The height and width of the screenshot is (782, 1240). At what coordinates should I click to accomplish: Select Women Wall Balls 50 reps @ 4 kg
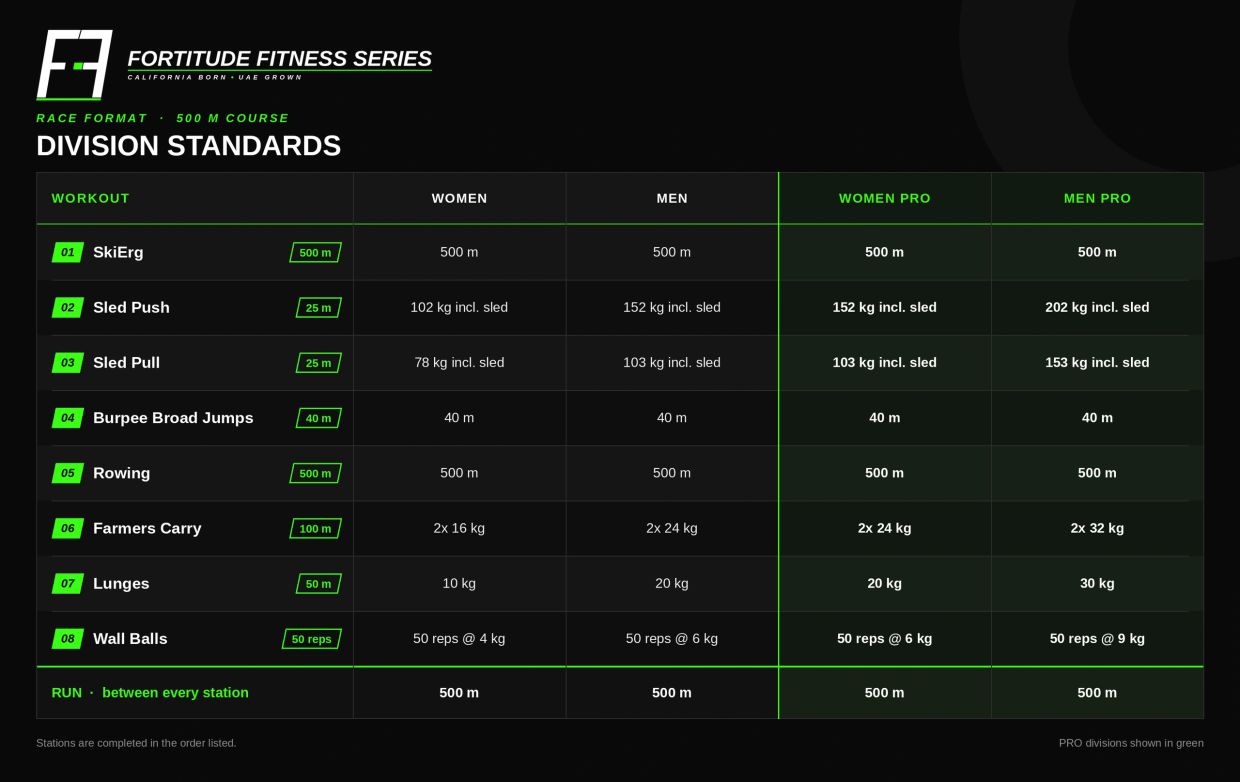tap(459, 638)
